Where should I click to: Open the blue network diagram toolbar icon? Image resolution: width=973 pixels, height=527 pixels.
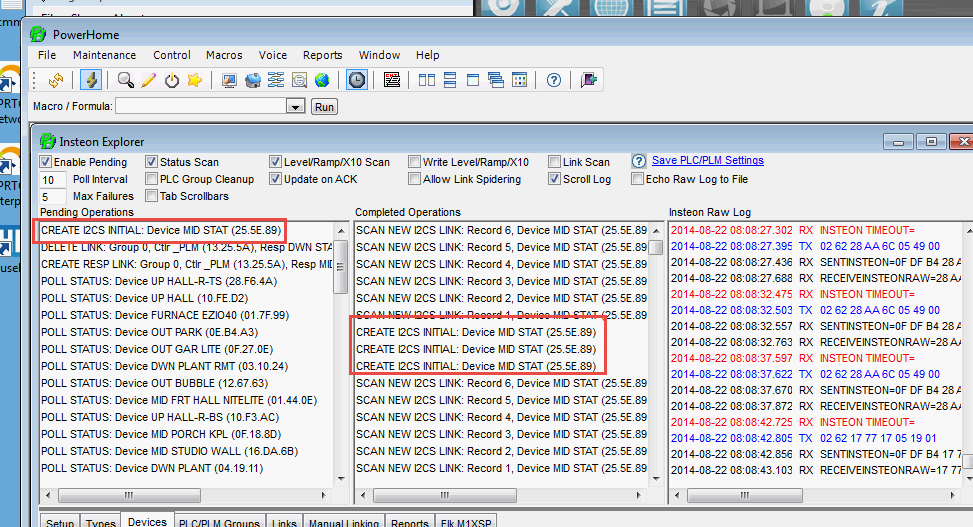(x=276, y=80)
